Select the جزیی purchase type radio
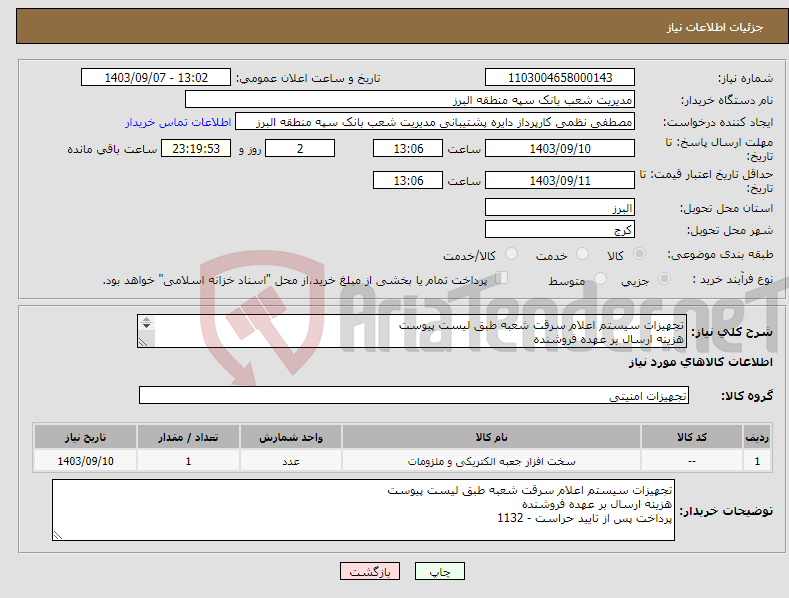The width and height of the screenshot is (789, 598). click(664, 279)
